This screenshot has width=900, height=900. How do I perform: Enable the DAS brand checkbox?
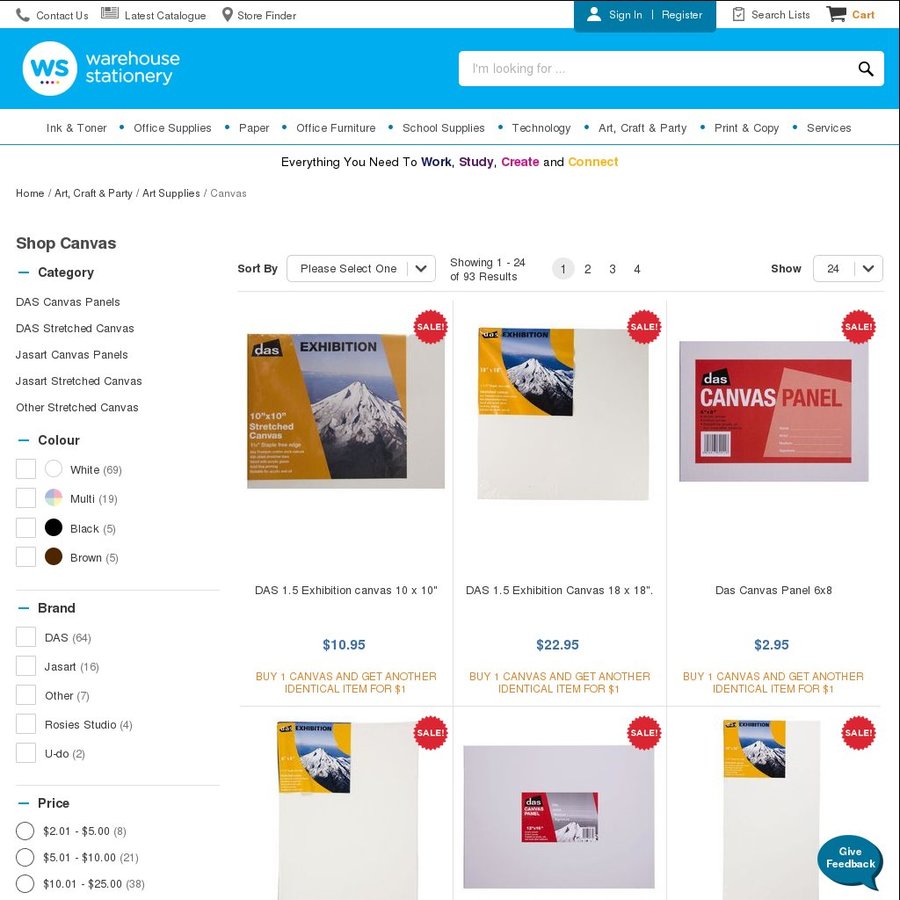(26, 637)
